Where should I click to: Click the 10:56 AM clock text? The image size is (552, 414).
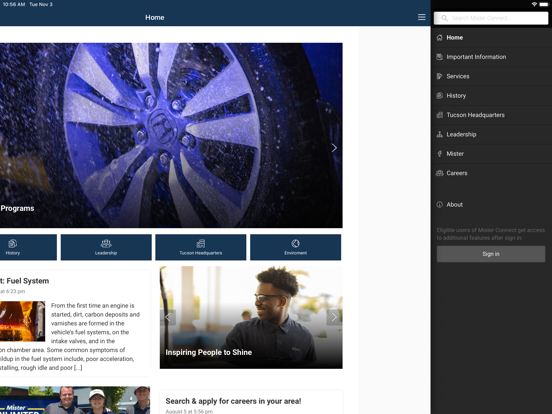coord(14,4)
